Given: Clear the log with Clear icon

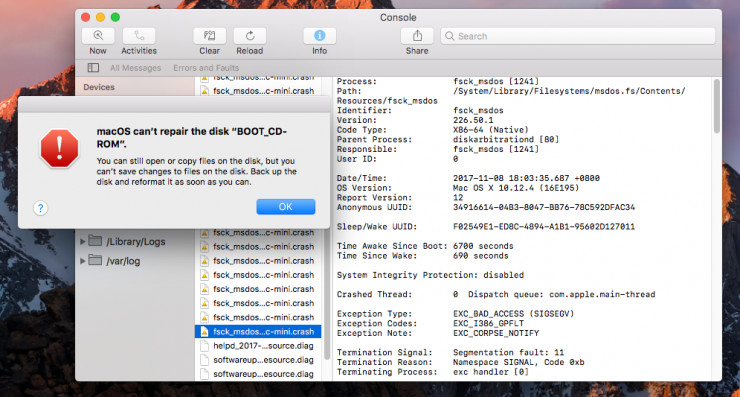Looking at the screenshot, I should click(209, 36).
